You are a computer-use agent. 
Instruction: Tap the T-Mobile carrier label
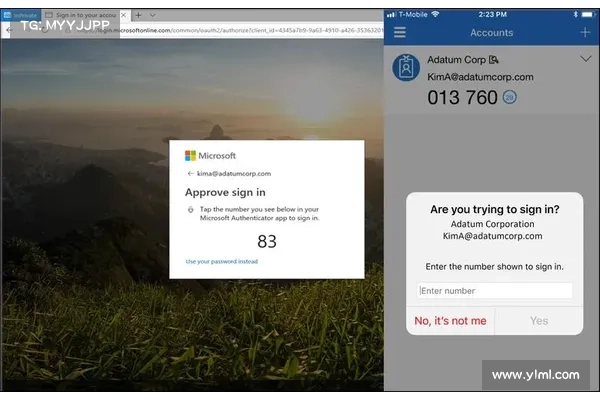pyautogui.click(x=413, y=15)
